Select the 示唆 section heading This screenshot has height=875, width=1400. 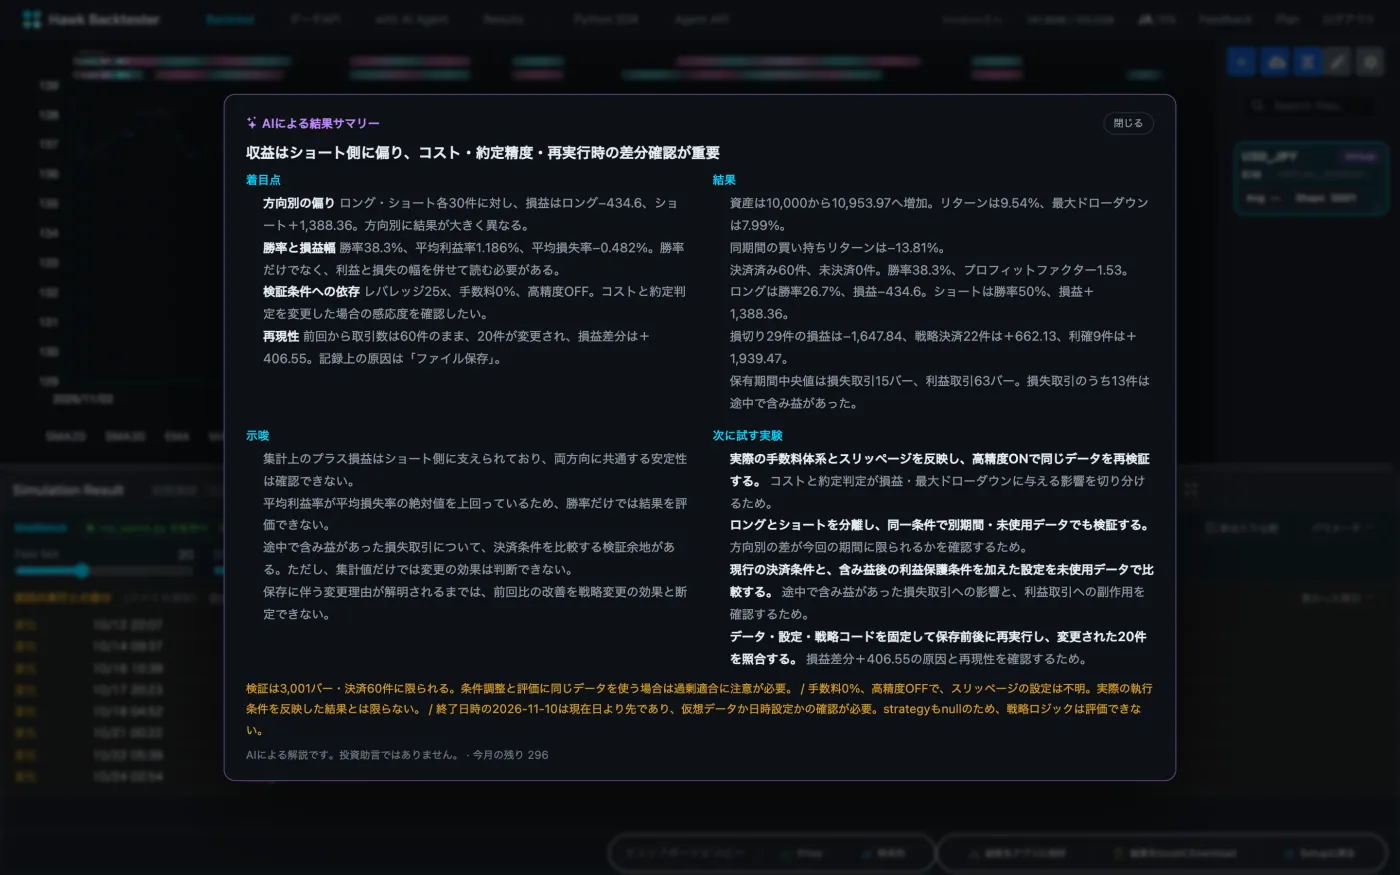pos(257,436)
